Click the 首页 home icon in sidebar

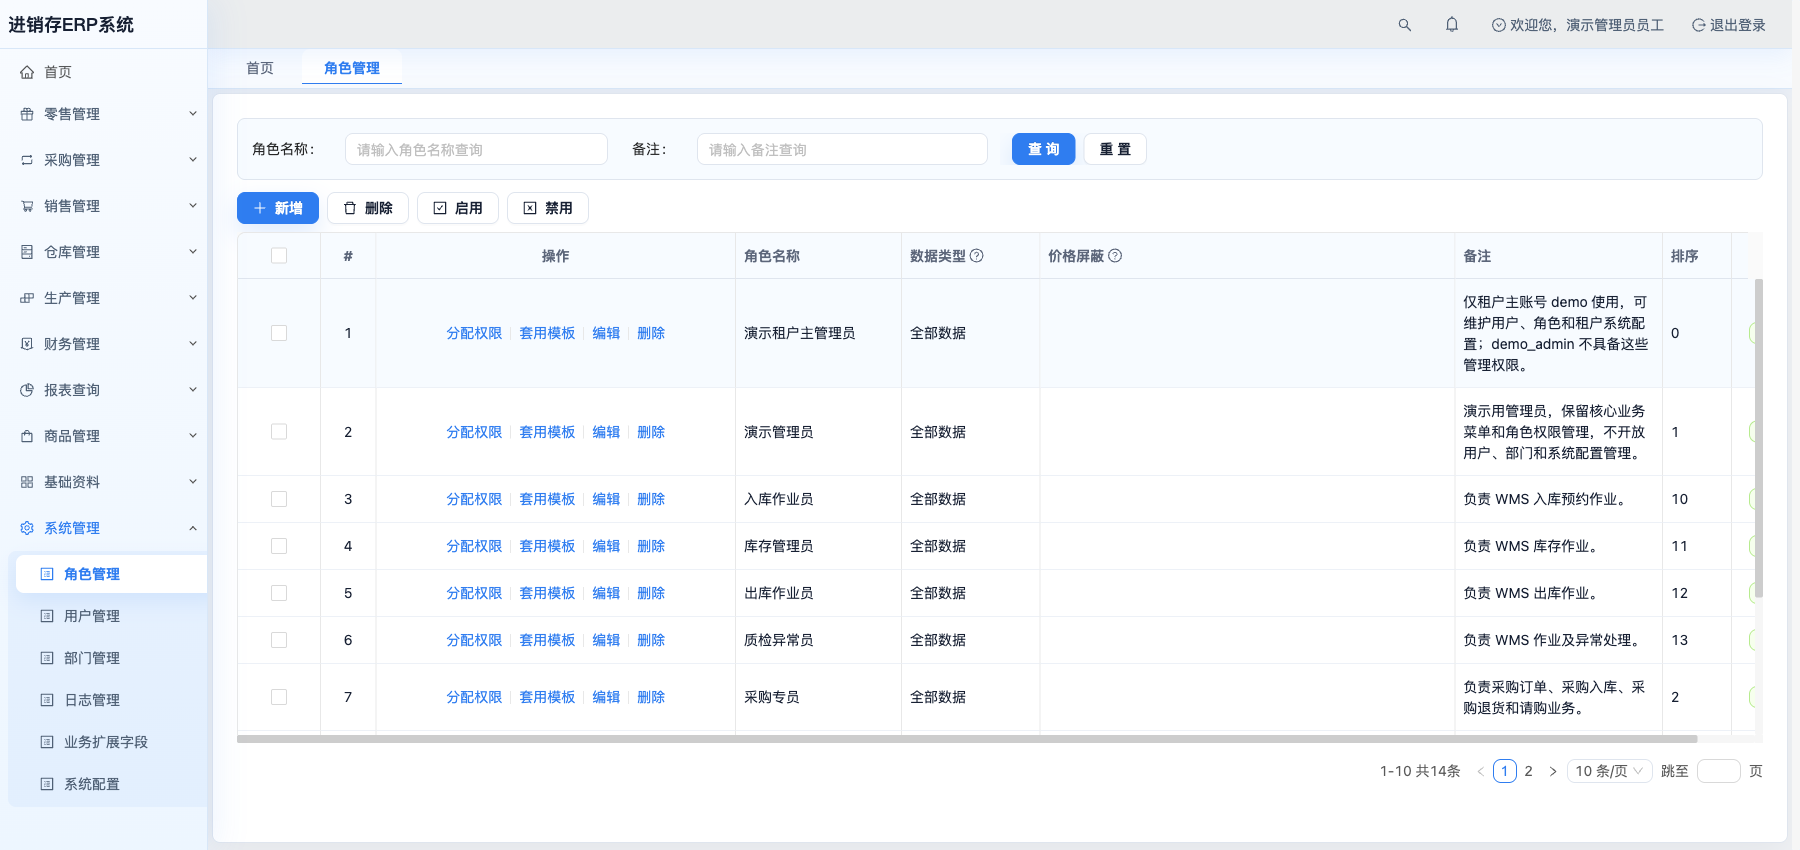pos(27,72)
